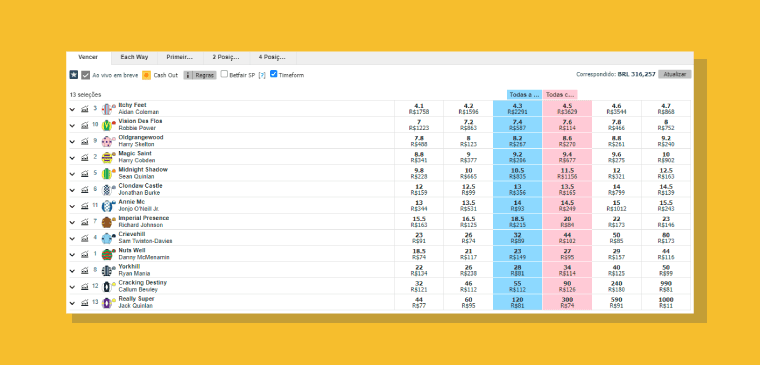
Task: Open graph icon for Clondaw Castle
Action: coord(84,190)
